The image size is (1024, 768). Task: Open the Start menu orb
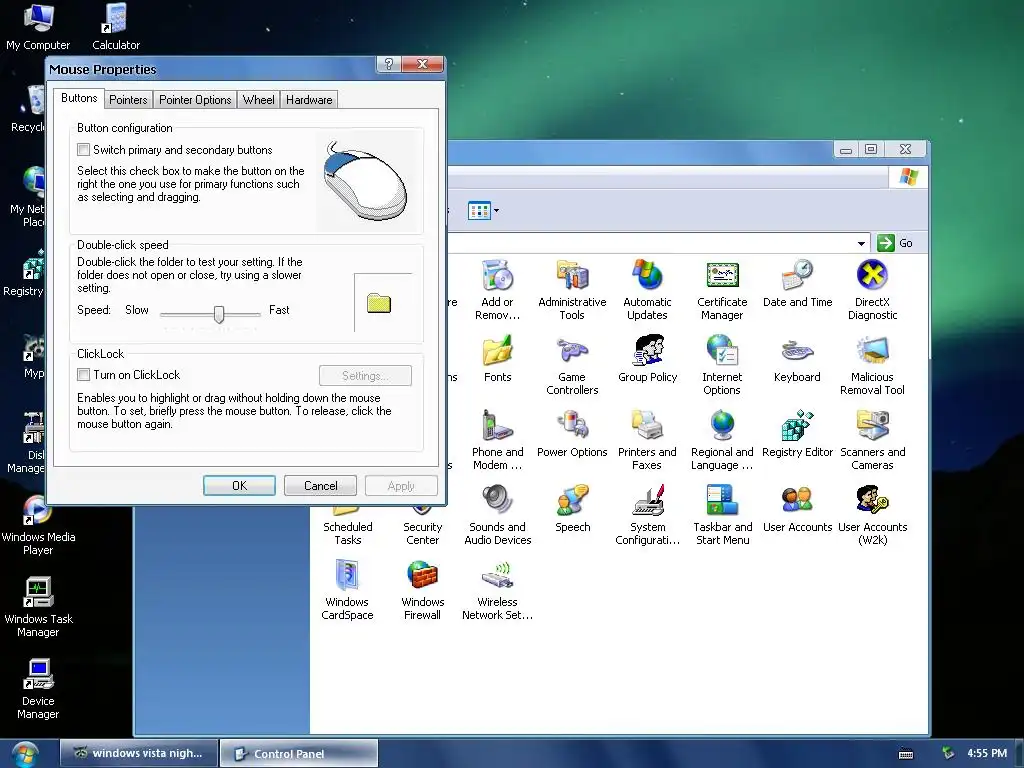24,754
